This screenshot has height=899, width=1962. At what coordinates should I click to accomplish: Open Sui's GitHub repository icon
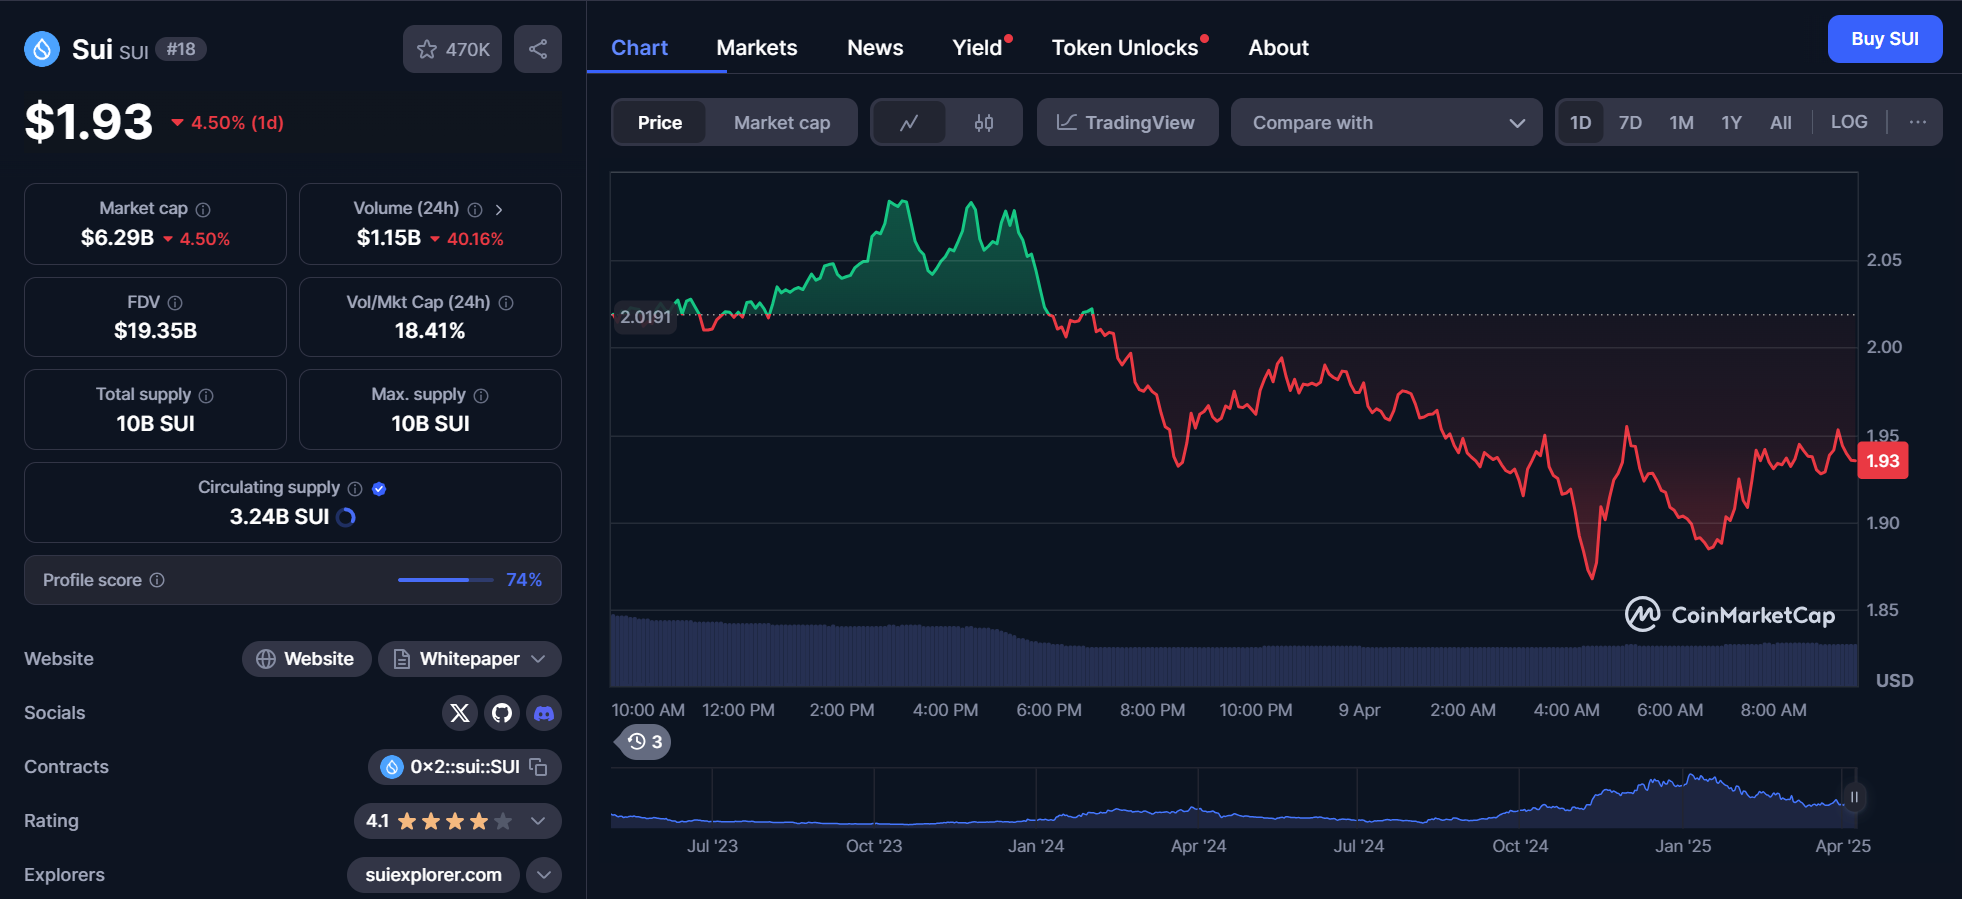click(501, 713)
